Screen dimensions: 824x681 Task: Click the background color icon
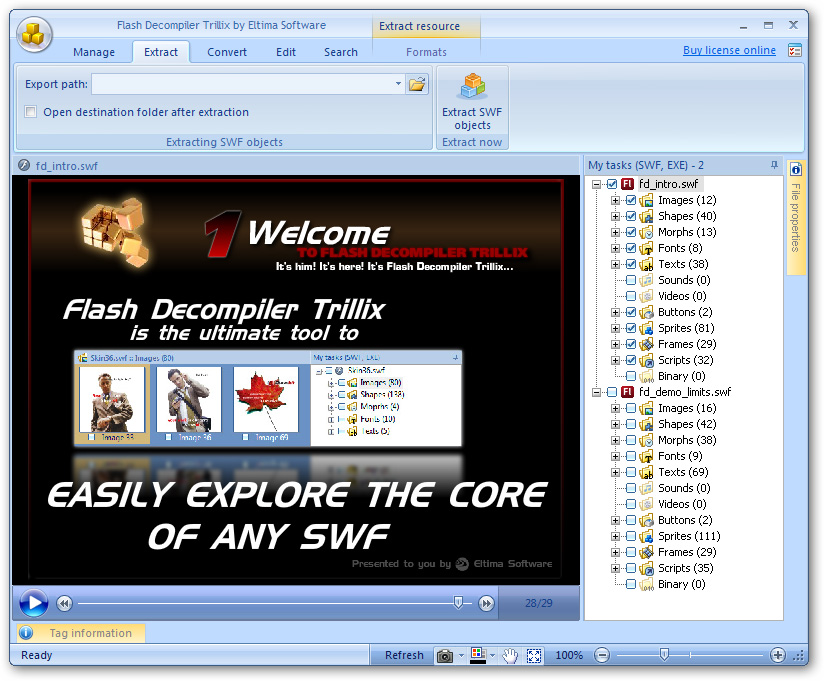tap(478, 655)
